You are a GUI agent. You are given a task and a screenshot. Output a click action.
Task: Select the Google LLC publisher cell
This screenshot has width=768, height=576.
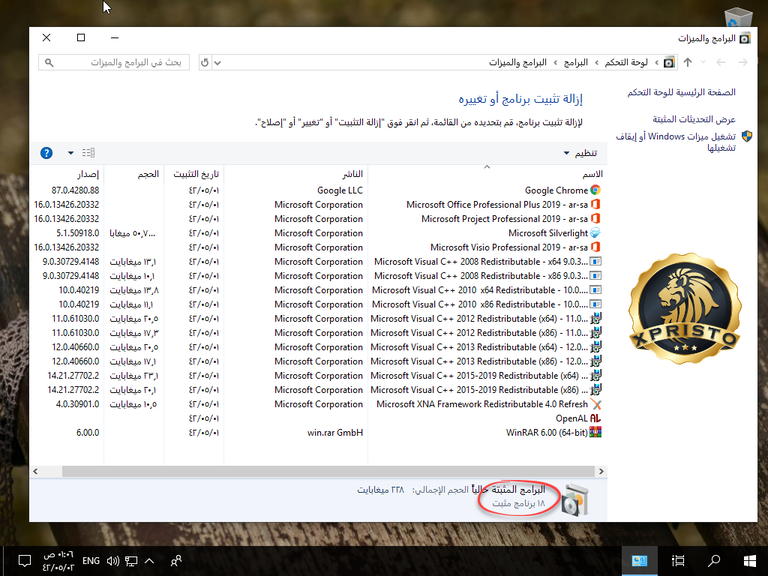click(x=340, y=190)
